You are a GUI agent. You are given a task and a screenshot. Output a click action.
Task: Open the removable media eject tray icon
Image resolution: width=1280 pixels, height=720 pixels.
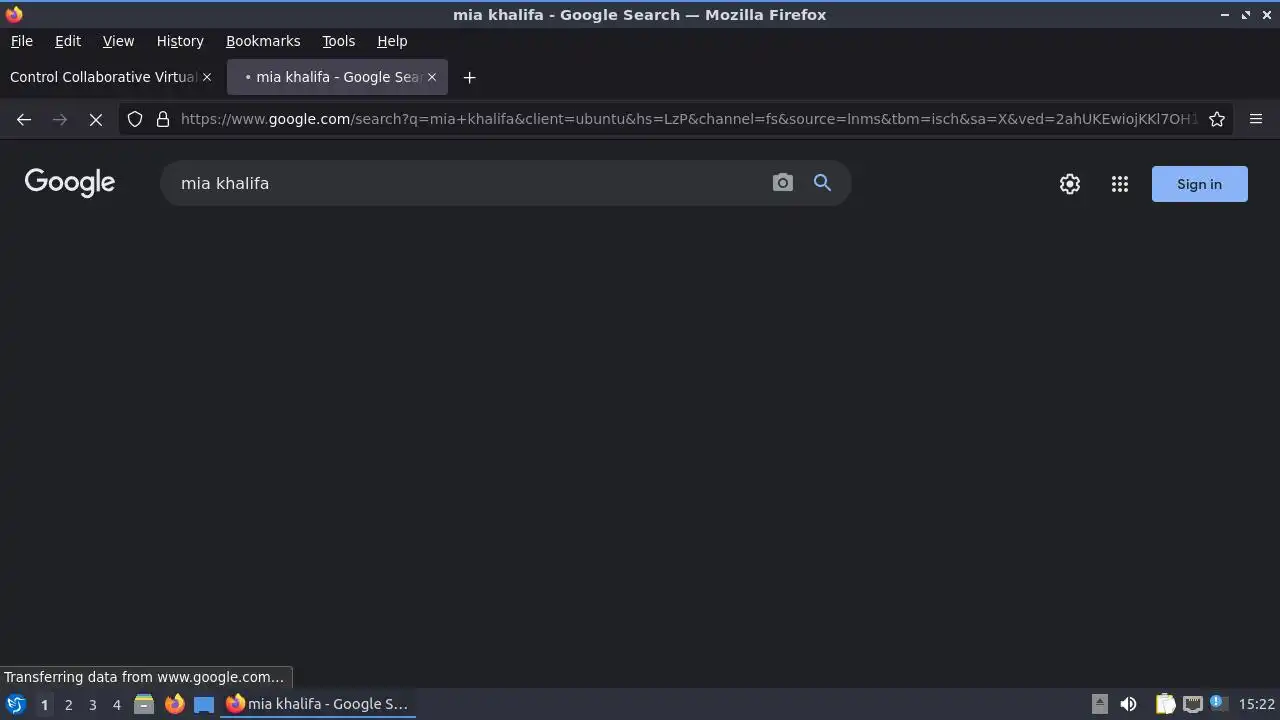click(1099, 704)
